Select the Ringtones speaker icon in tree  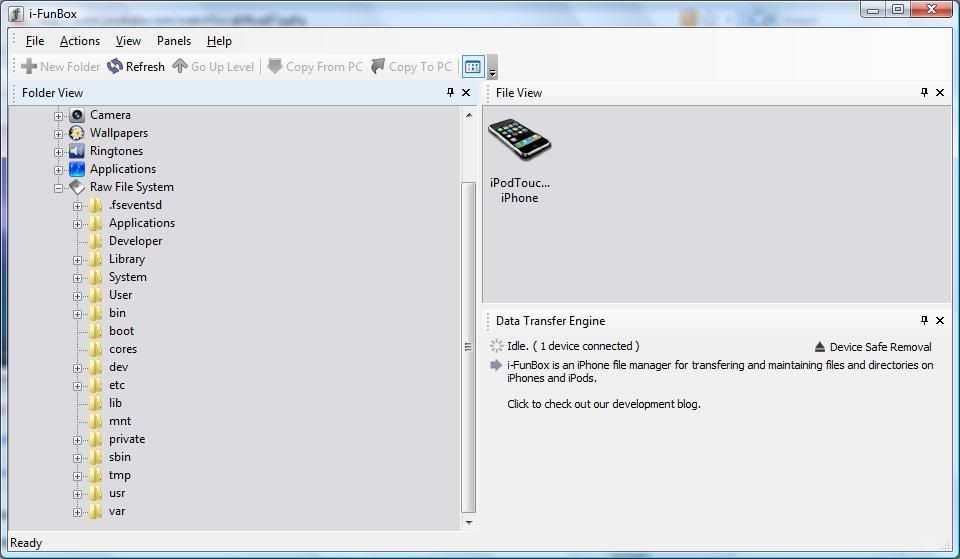coord(77,151)
